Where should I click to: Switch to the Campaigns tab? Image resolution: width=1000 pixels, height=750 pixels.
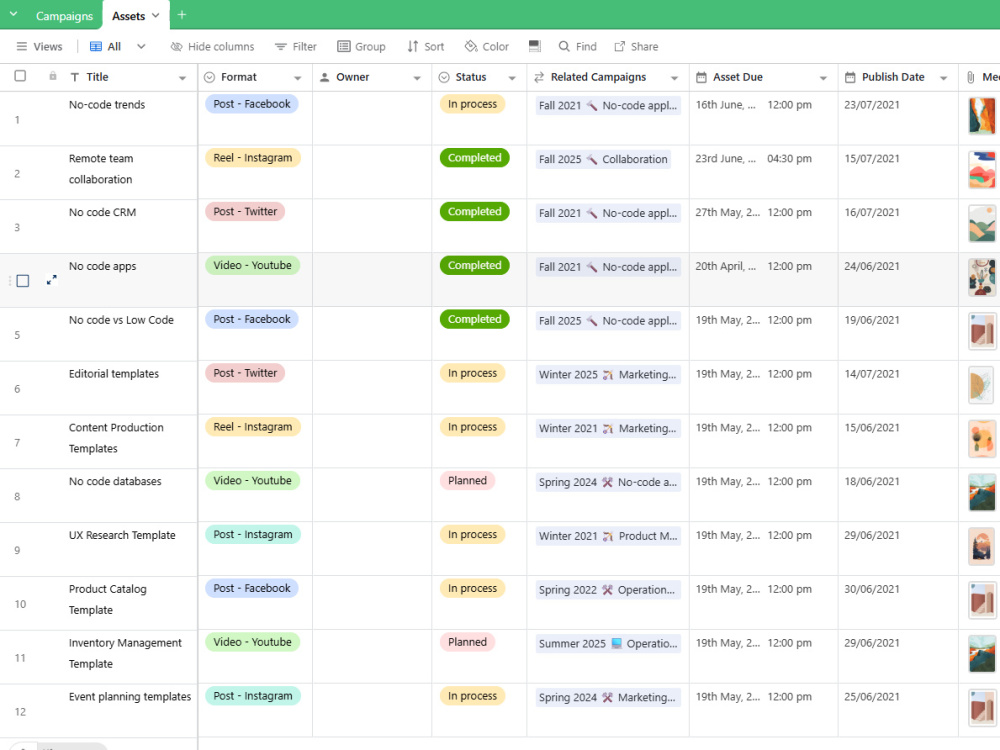click(64, 16)
